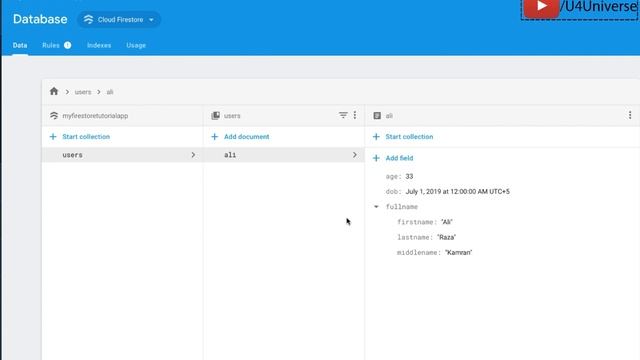Open the Cloud Firestore database dropdown
Screen dimensions: 640x360
(119, 20)
